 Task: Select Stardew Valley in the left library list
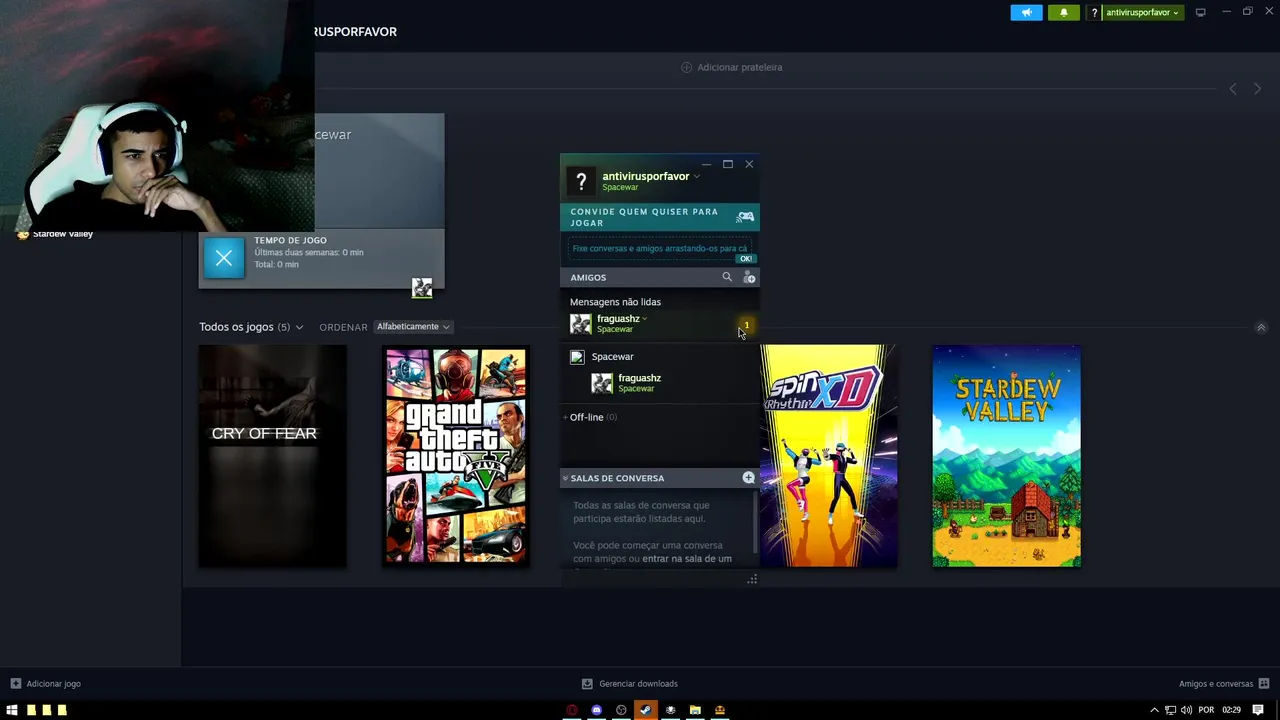(x=62, y=234)
